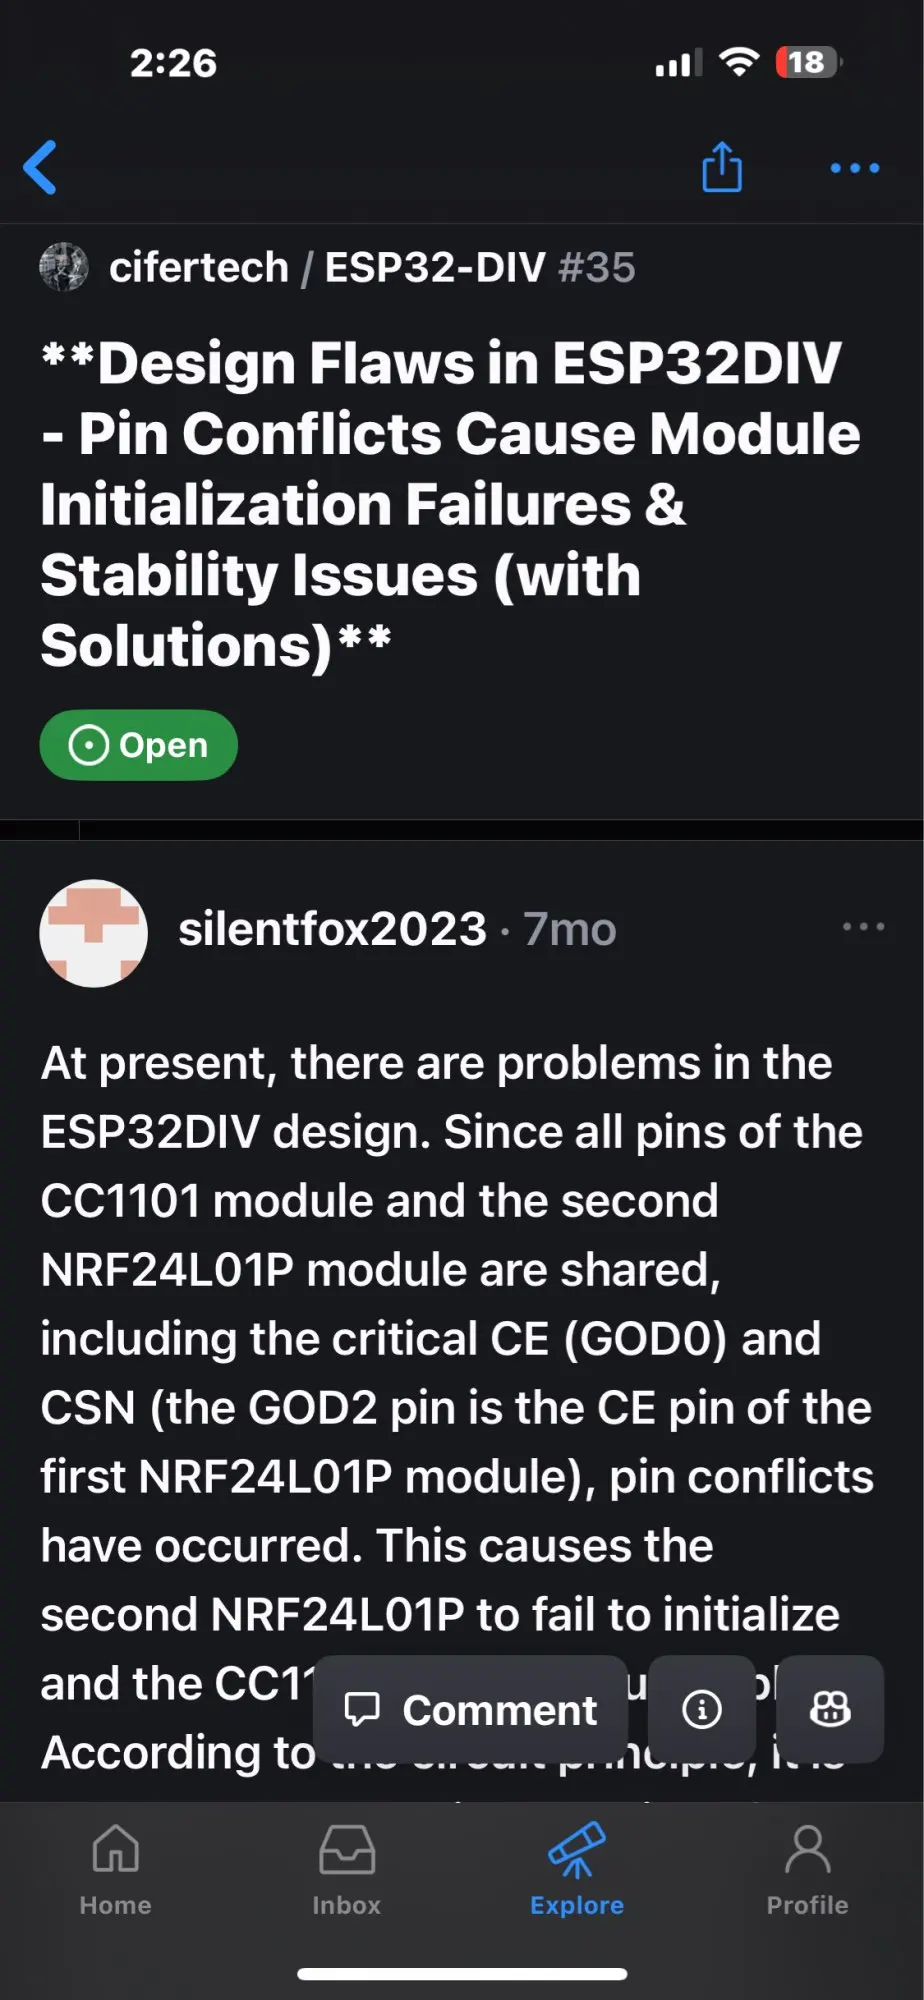The image size is (924, 2000).
Task: Open the top-right three-dot menu
Action: click(x=854, y=168)
